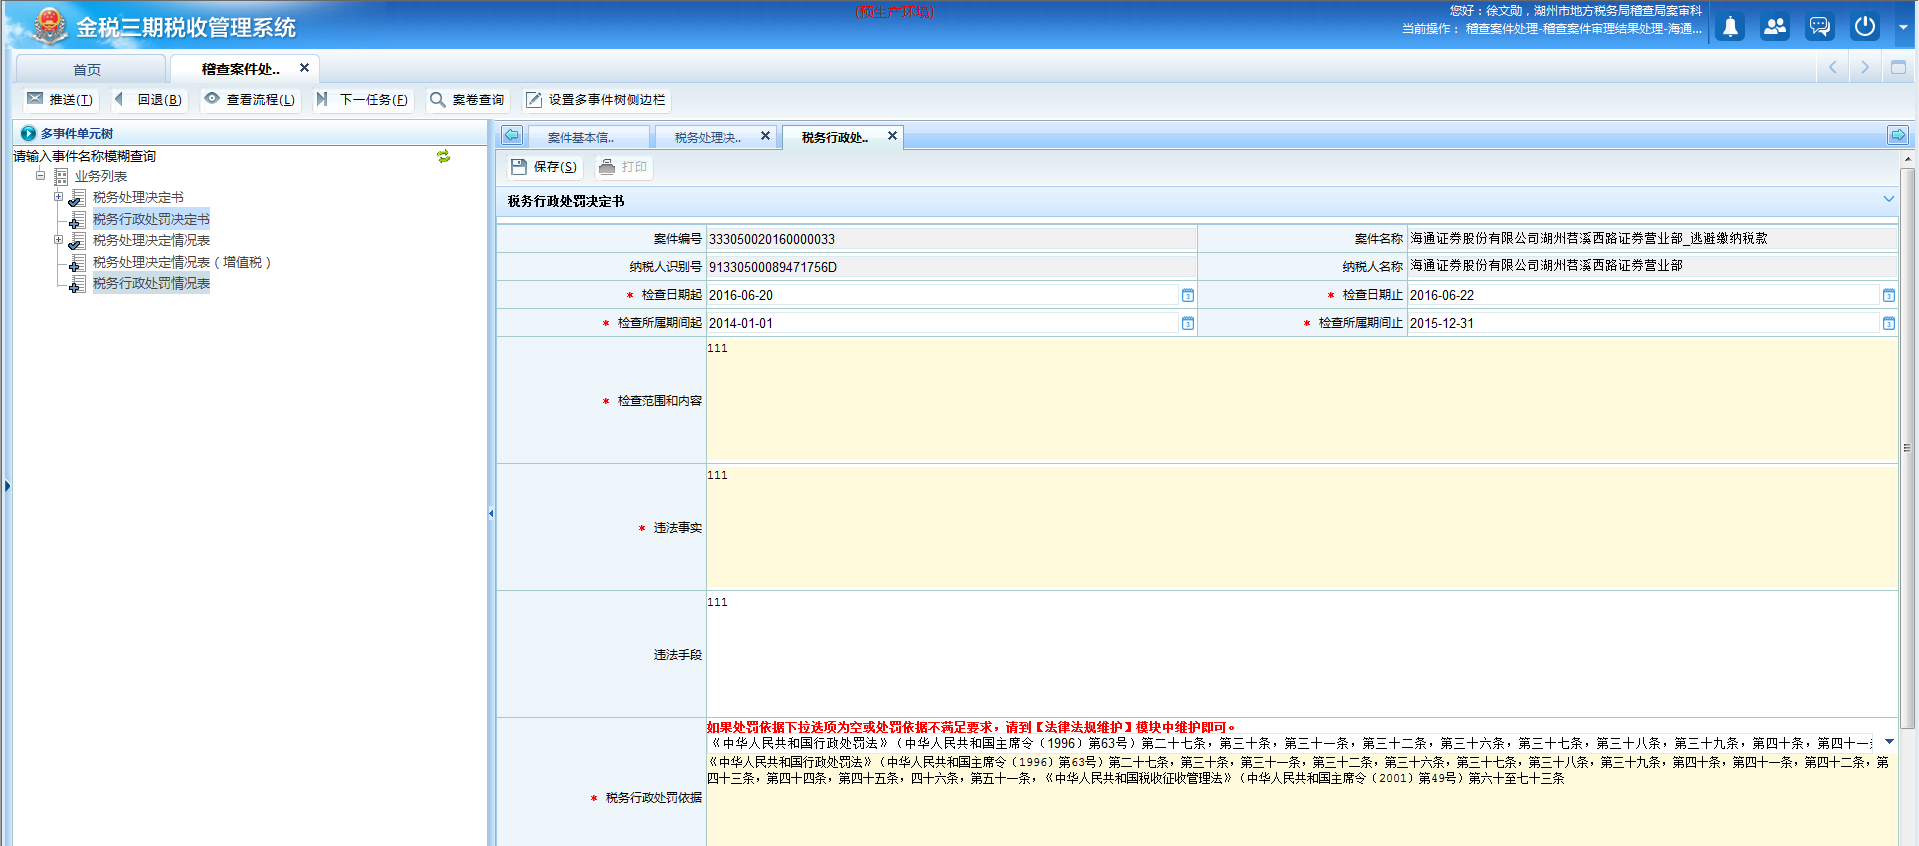Viewport: 1919px width, 846px height.
Task: Open calendar for 检查日期起
Action: point(1188,296)
